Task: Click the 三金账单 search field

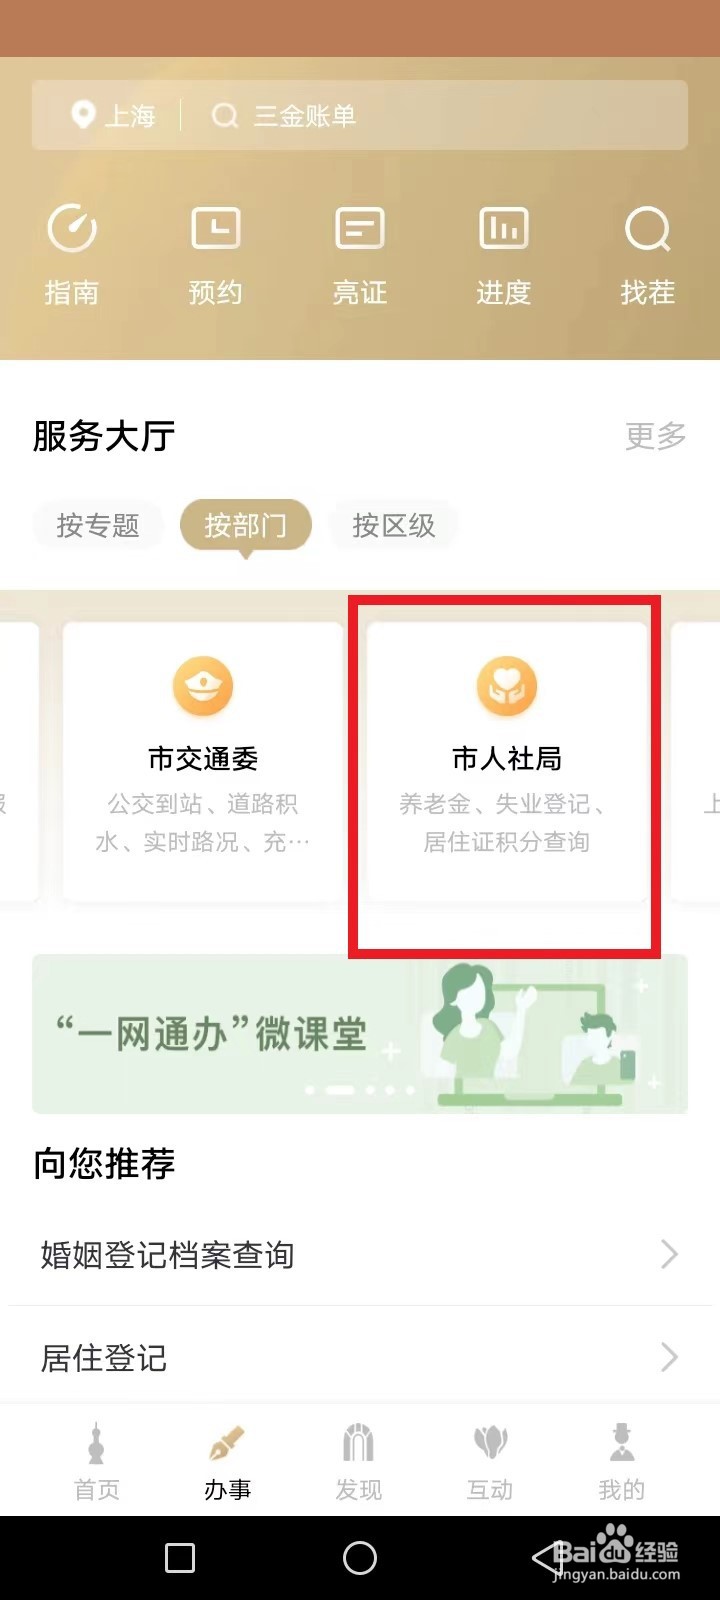Action: pos(440,116)
